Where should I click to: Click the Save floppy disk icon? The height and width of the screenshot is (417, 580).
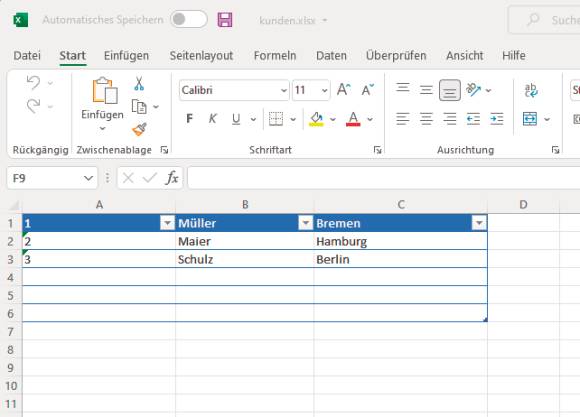[225, 20]
